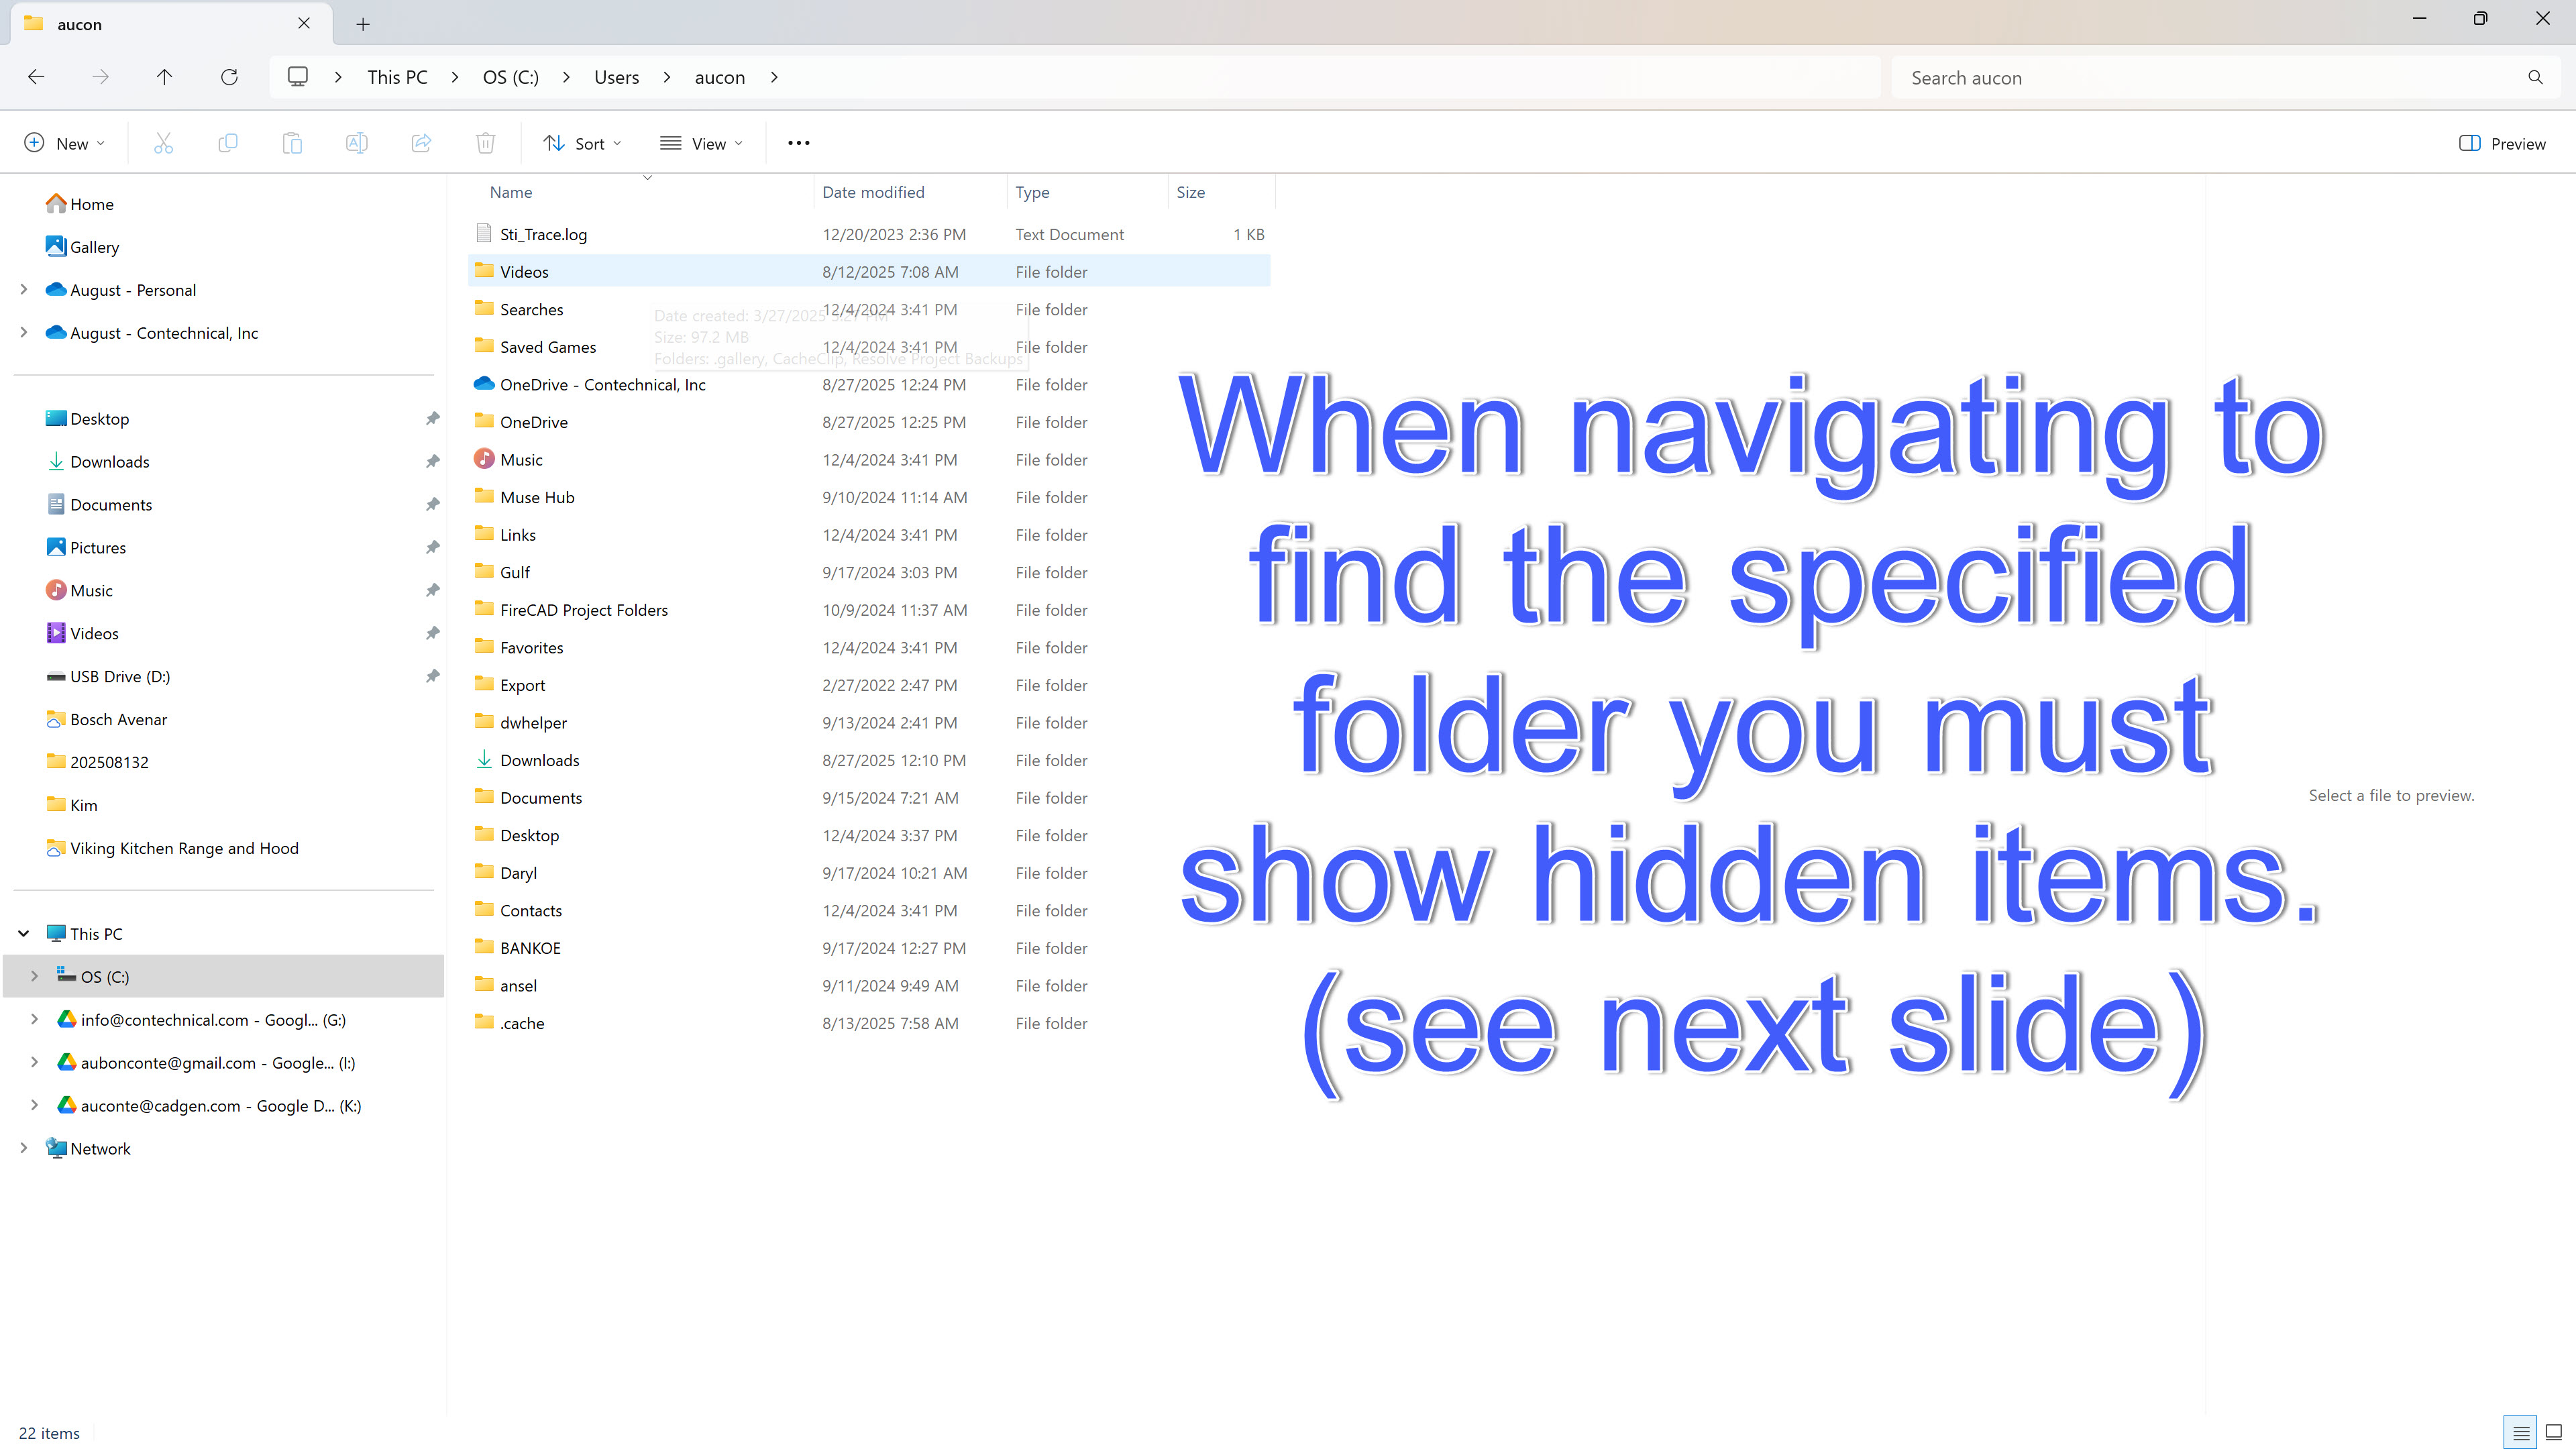Click This PC in the breadcrumb

point(397,77)
